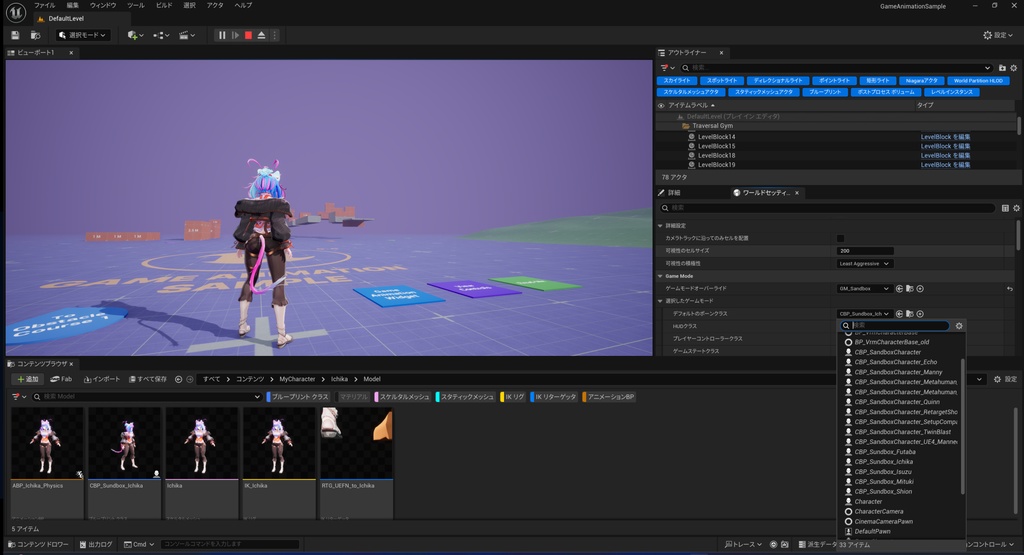Toggle the NiagaraアクタOutliner filter
The image size is (1024, 555).
(921, 81)
